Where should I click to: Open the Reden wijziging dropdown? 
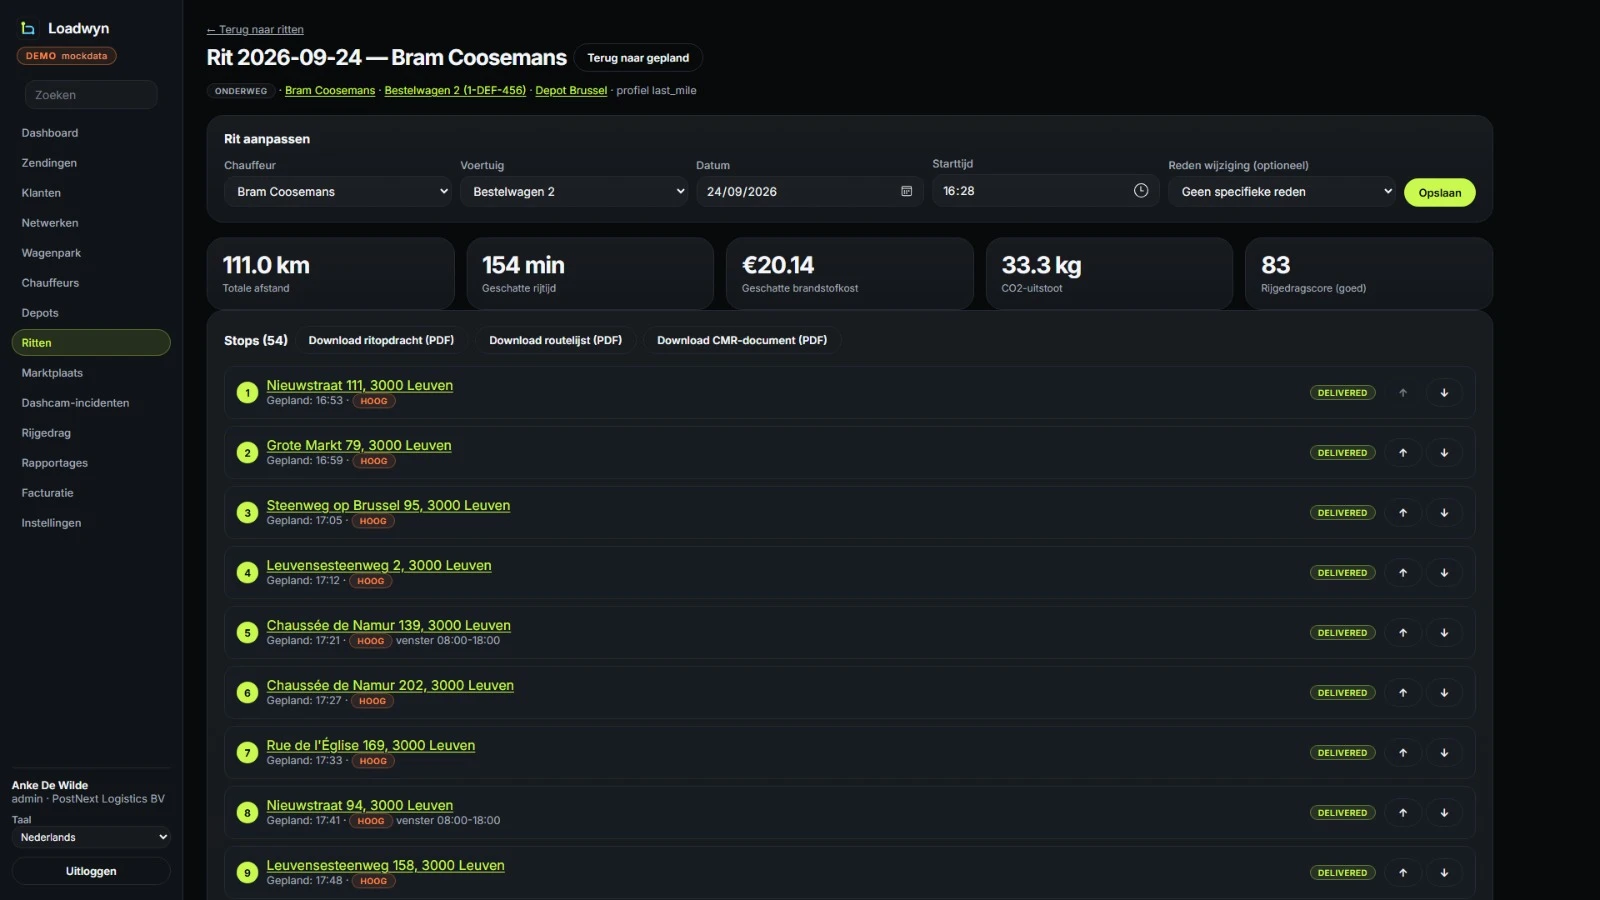pyautogui.click(x=1282, y=192)
